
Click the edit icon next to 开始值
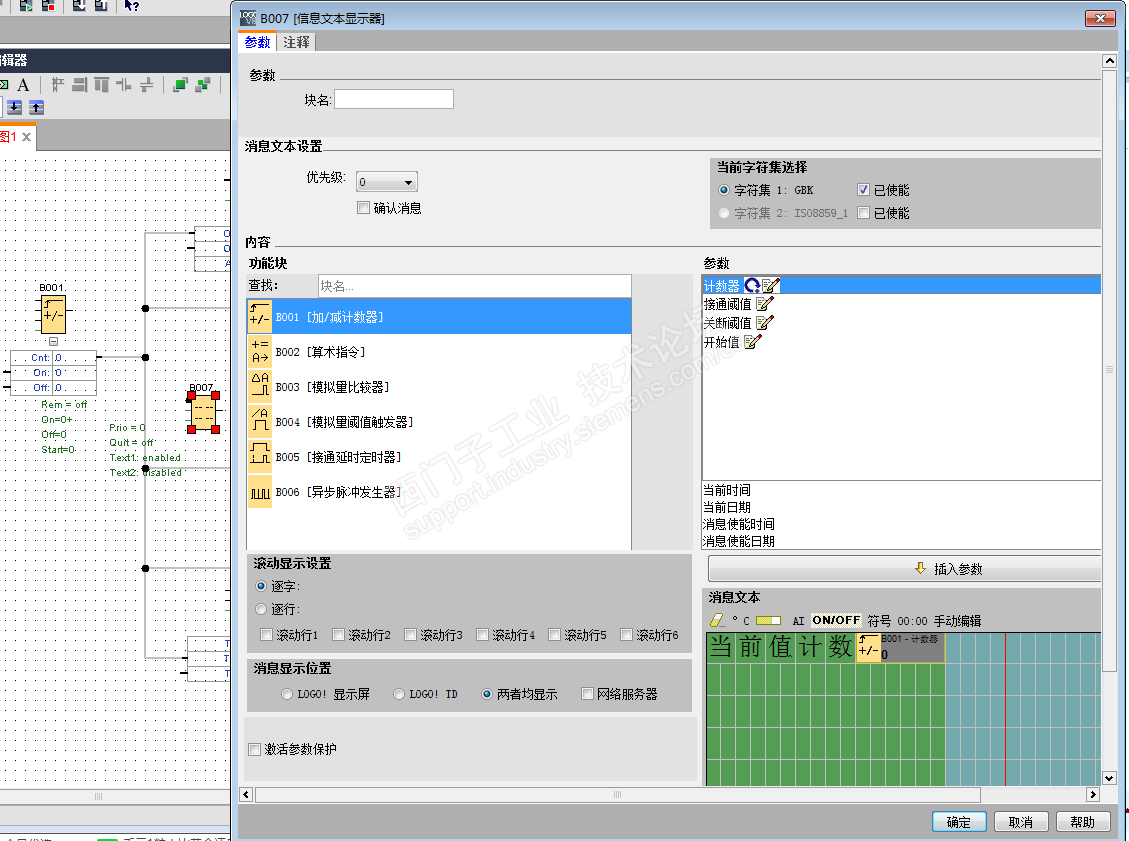pyautogui.click(x=752, y=341)
